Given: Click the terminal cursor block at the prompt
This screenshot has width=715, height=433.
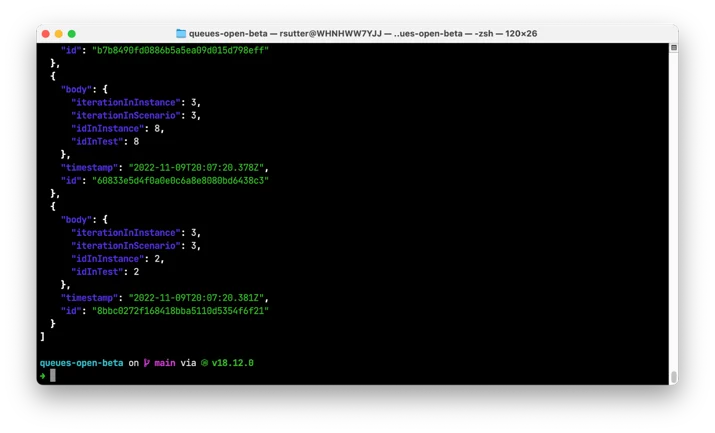Looking at the screenshot, I should point(53,376).
